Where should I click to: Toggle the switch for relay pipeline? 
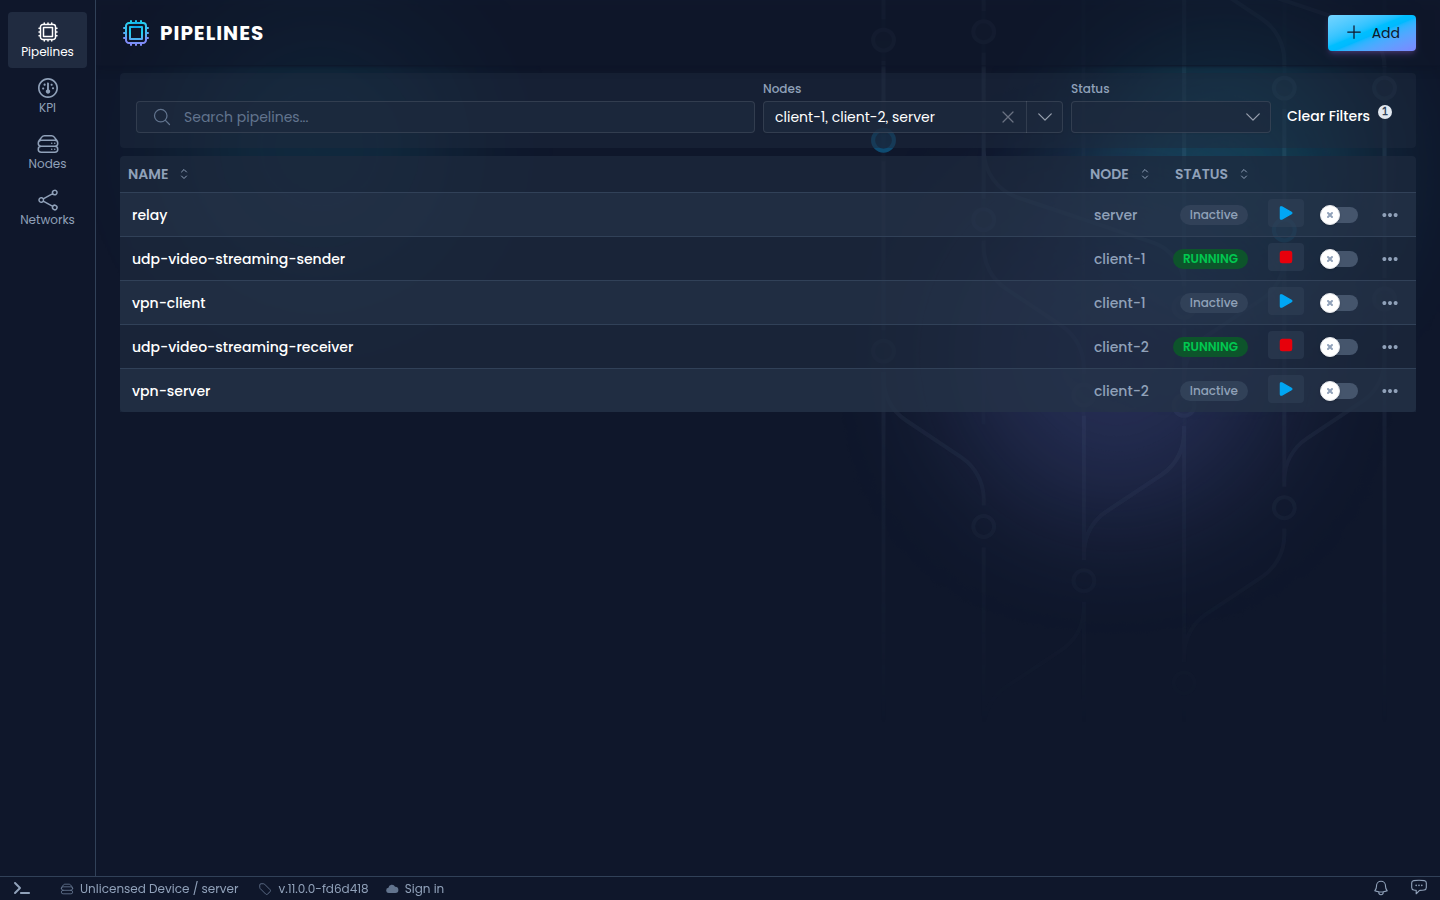(1338, 215)
